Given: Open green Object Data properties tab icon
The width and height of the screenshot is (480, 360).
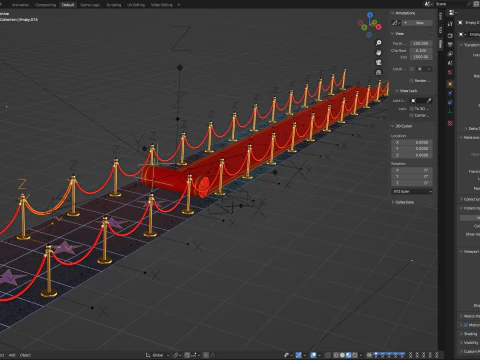Looking at the screenshot, I should (x=450, y=112).
